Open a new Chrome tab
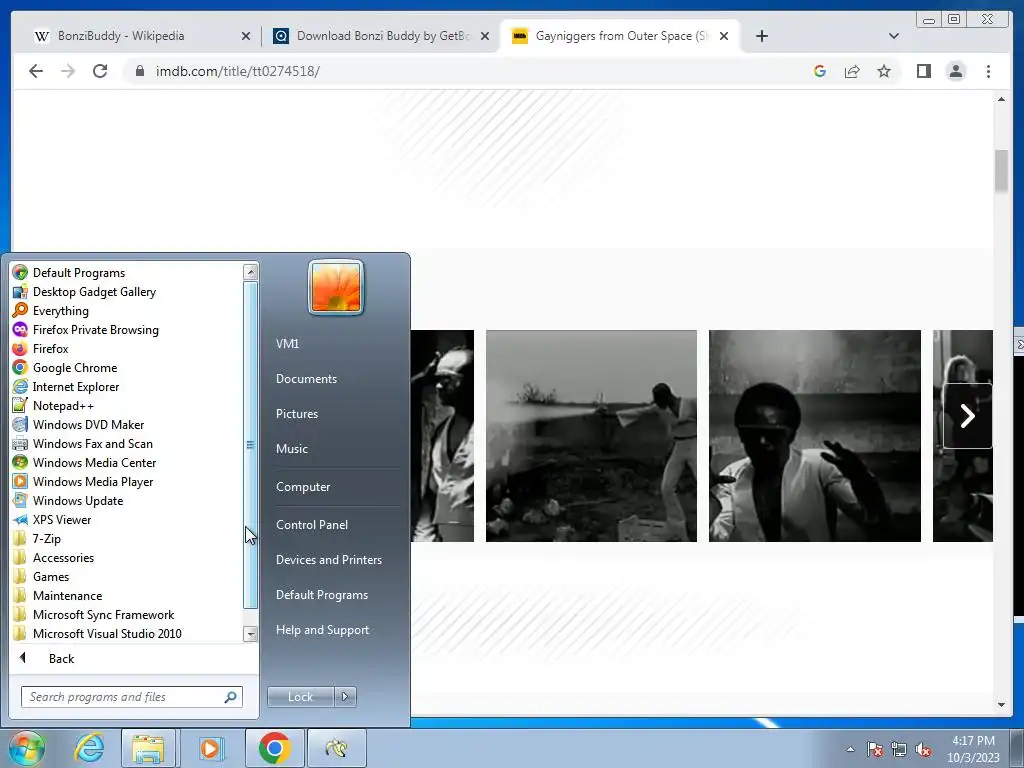This screenshot has width=1024, height=768. tap(761, 36)
